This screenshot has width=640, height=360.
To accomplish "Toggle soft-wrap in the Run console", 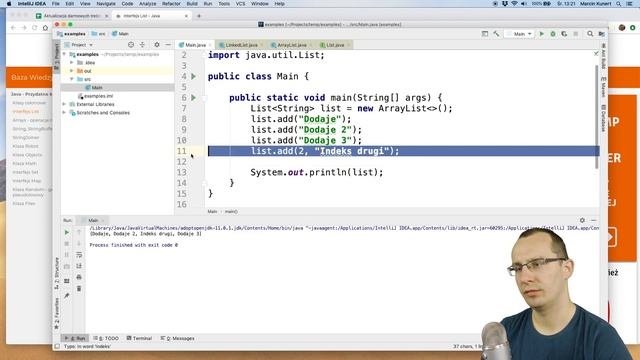I will tap(79, 255).
